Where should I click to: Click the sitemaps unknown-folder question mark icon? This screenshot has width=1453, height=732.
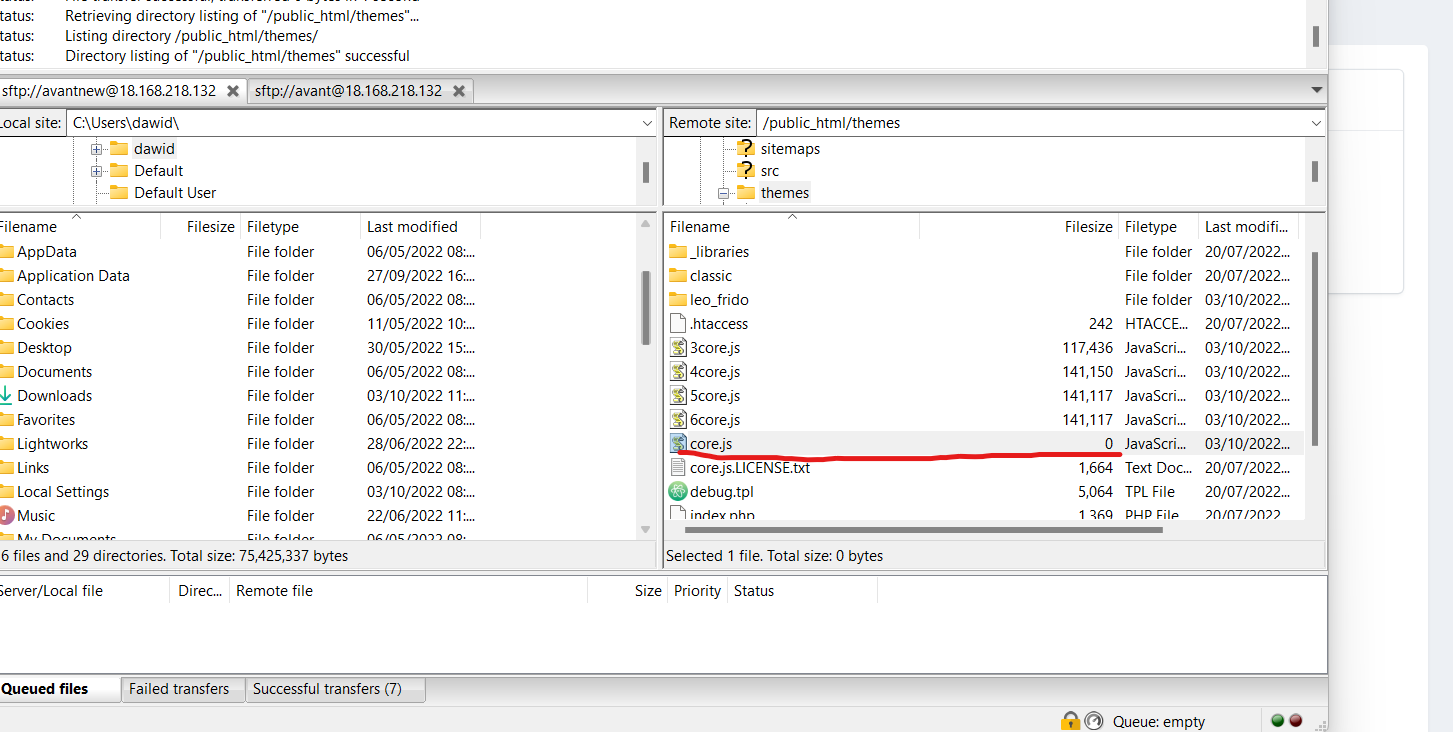click(746, 148)
